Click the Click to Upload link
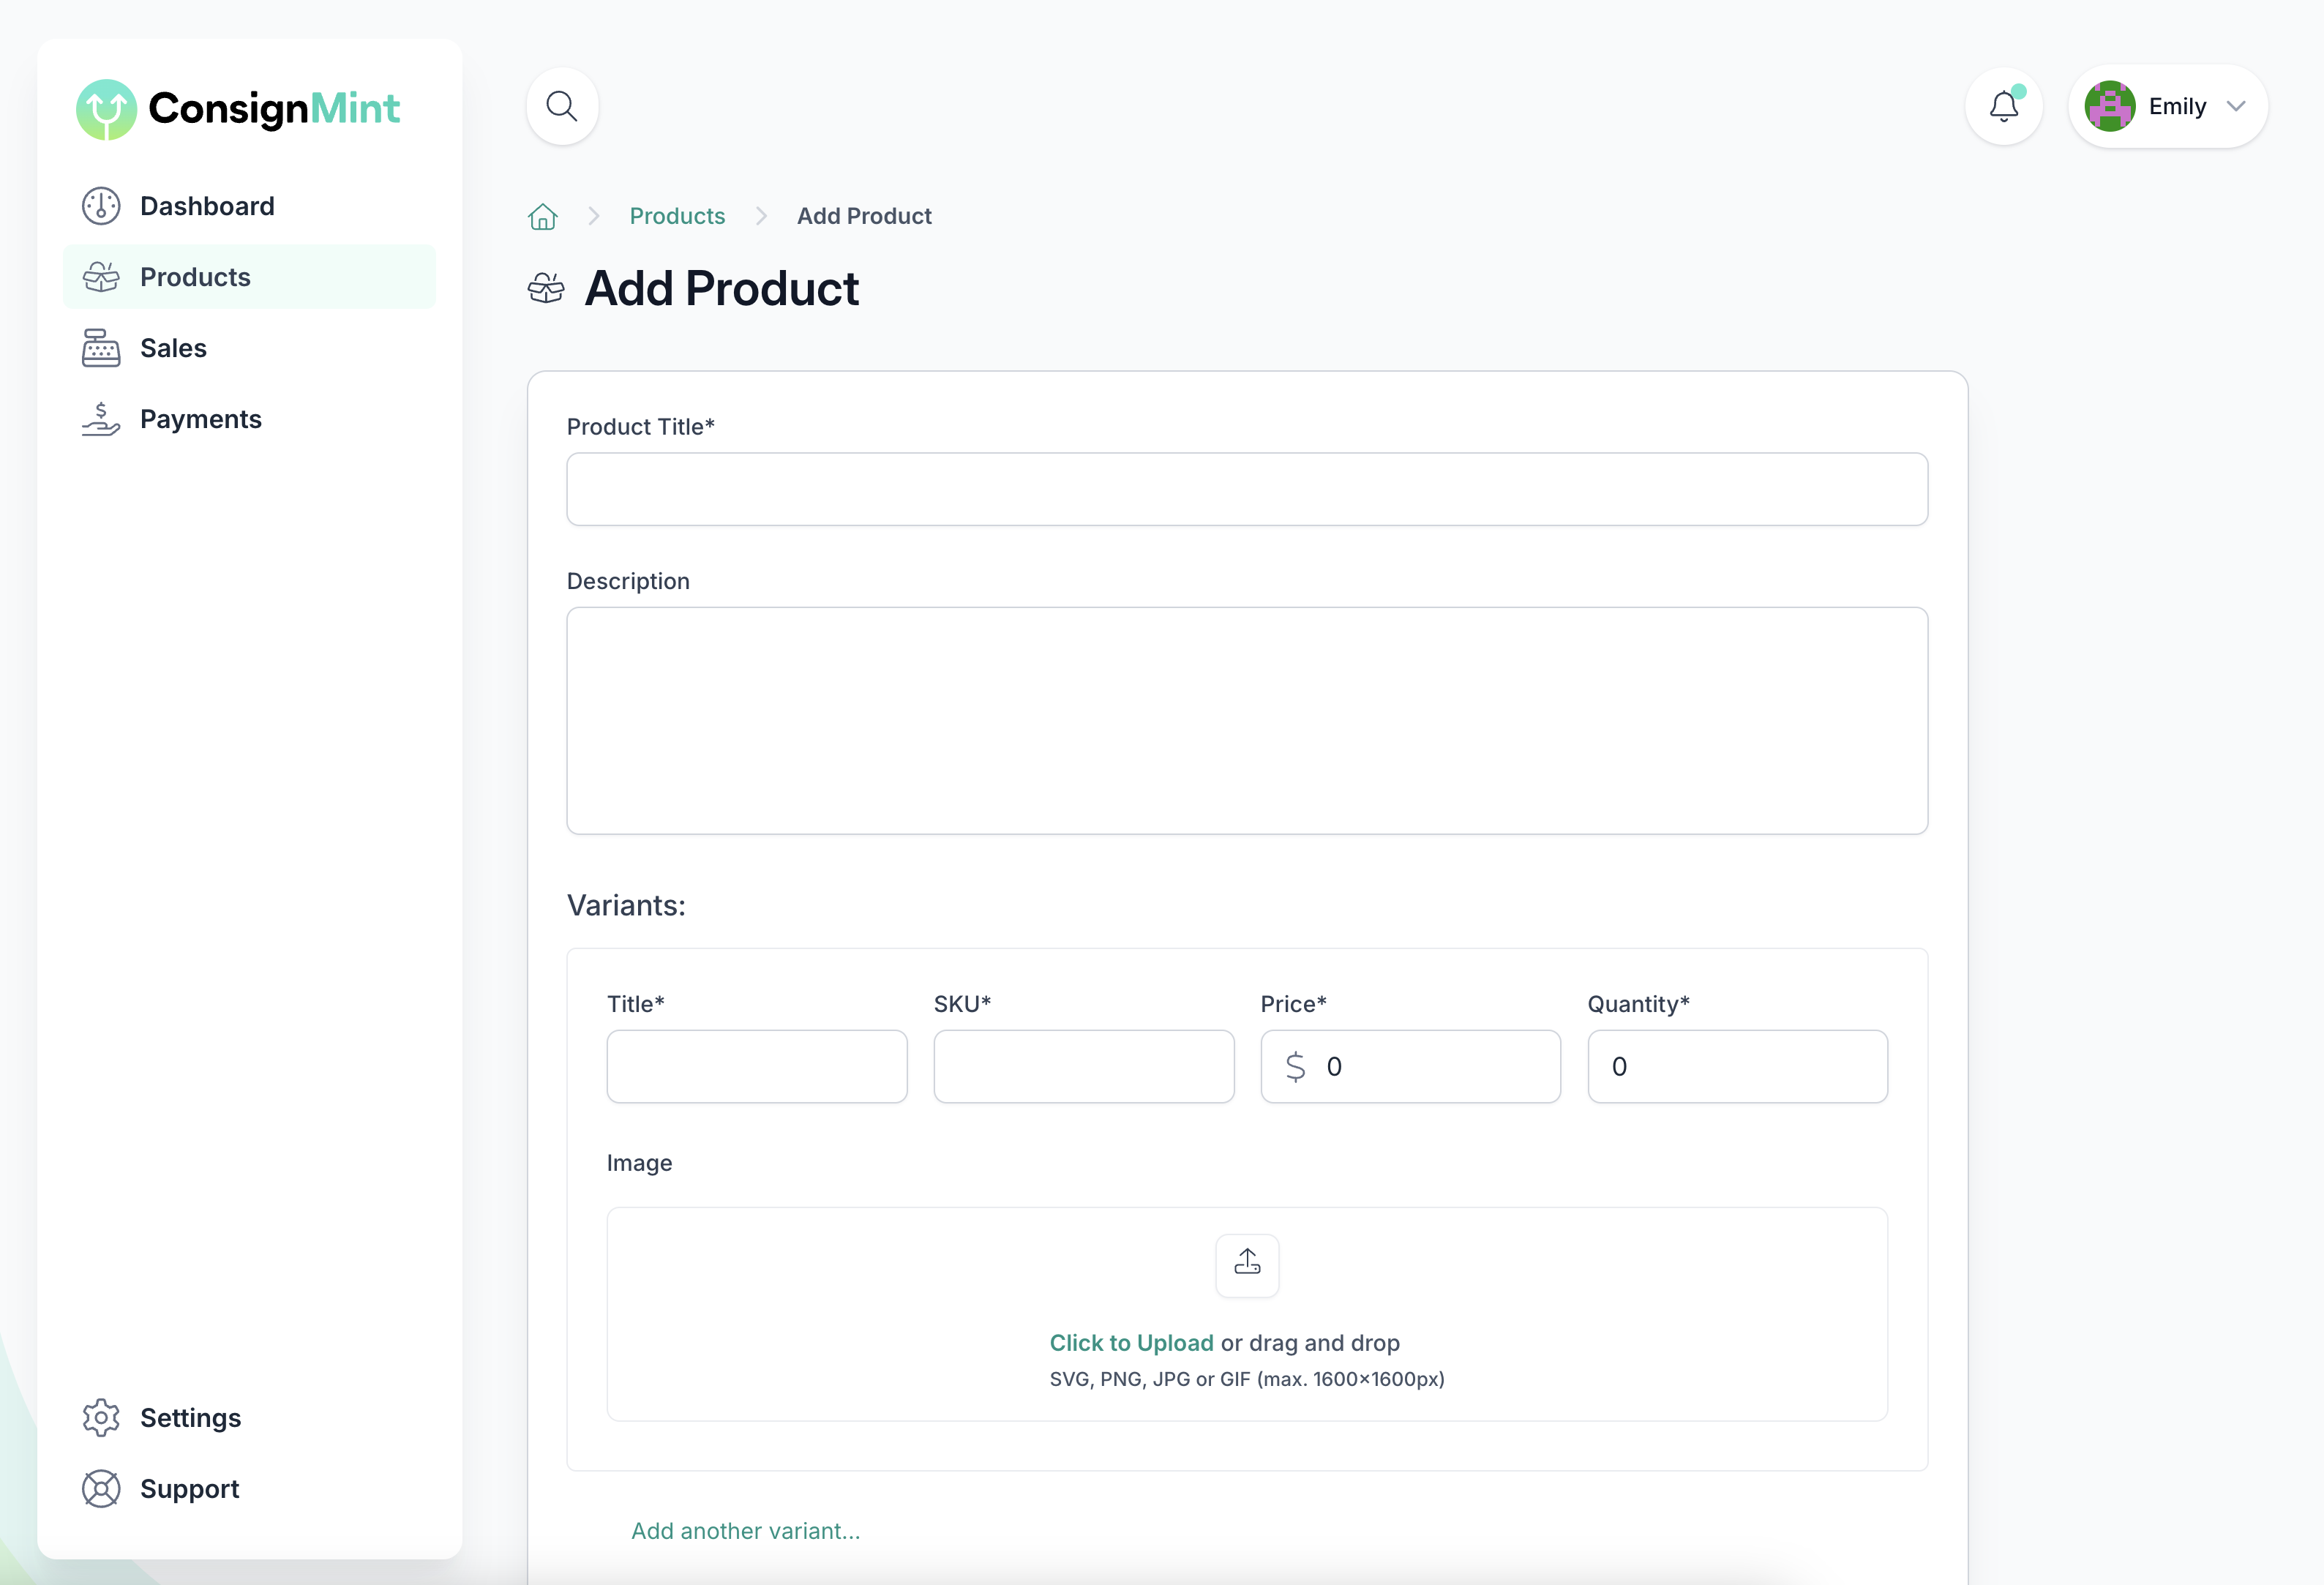 (x=1131, y=1342)
